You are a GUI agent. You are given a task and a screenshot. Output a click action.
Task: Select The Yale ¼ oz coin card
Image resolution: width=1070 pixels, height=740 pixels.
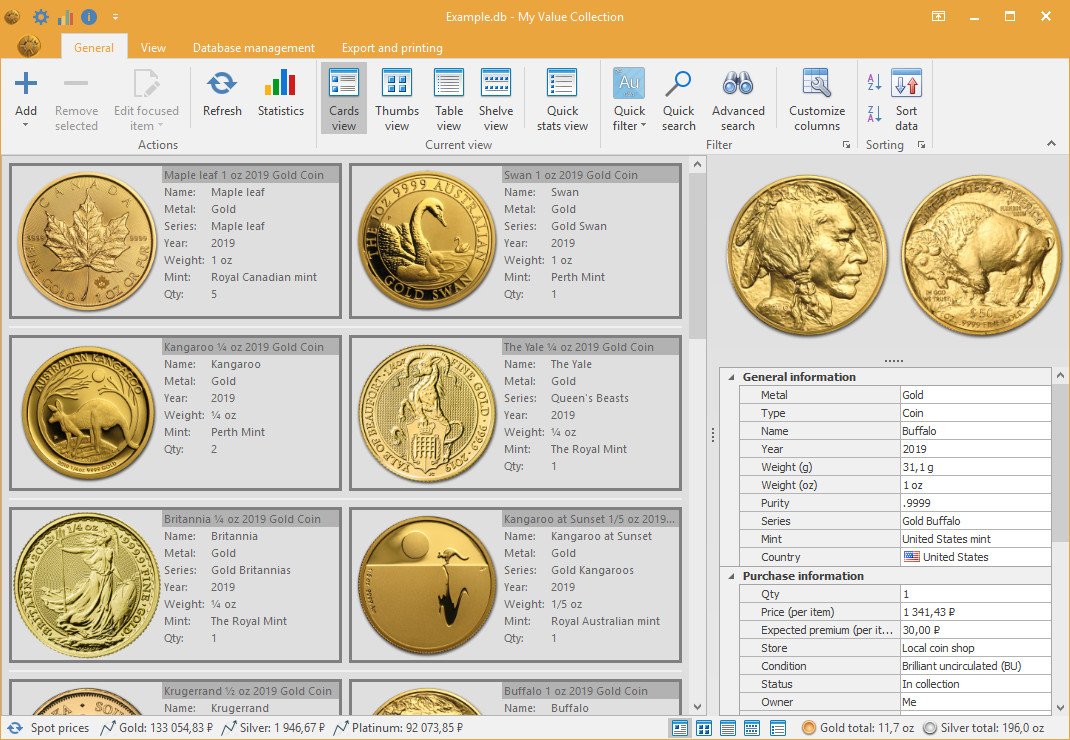[515, 412]
